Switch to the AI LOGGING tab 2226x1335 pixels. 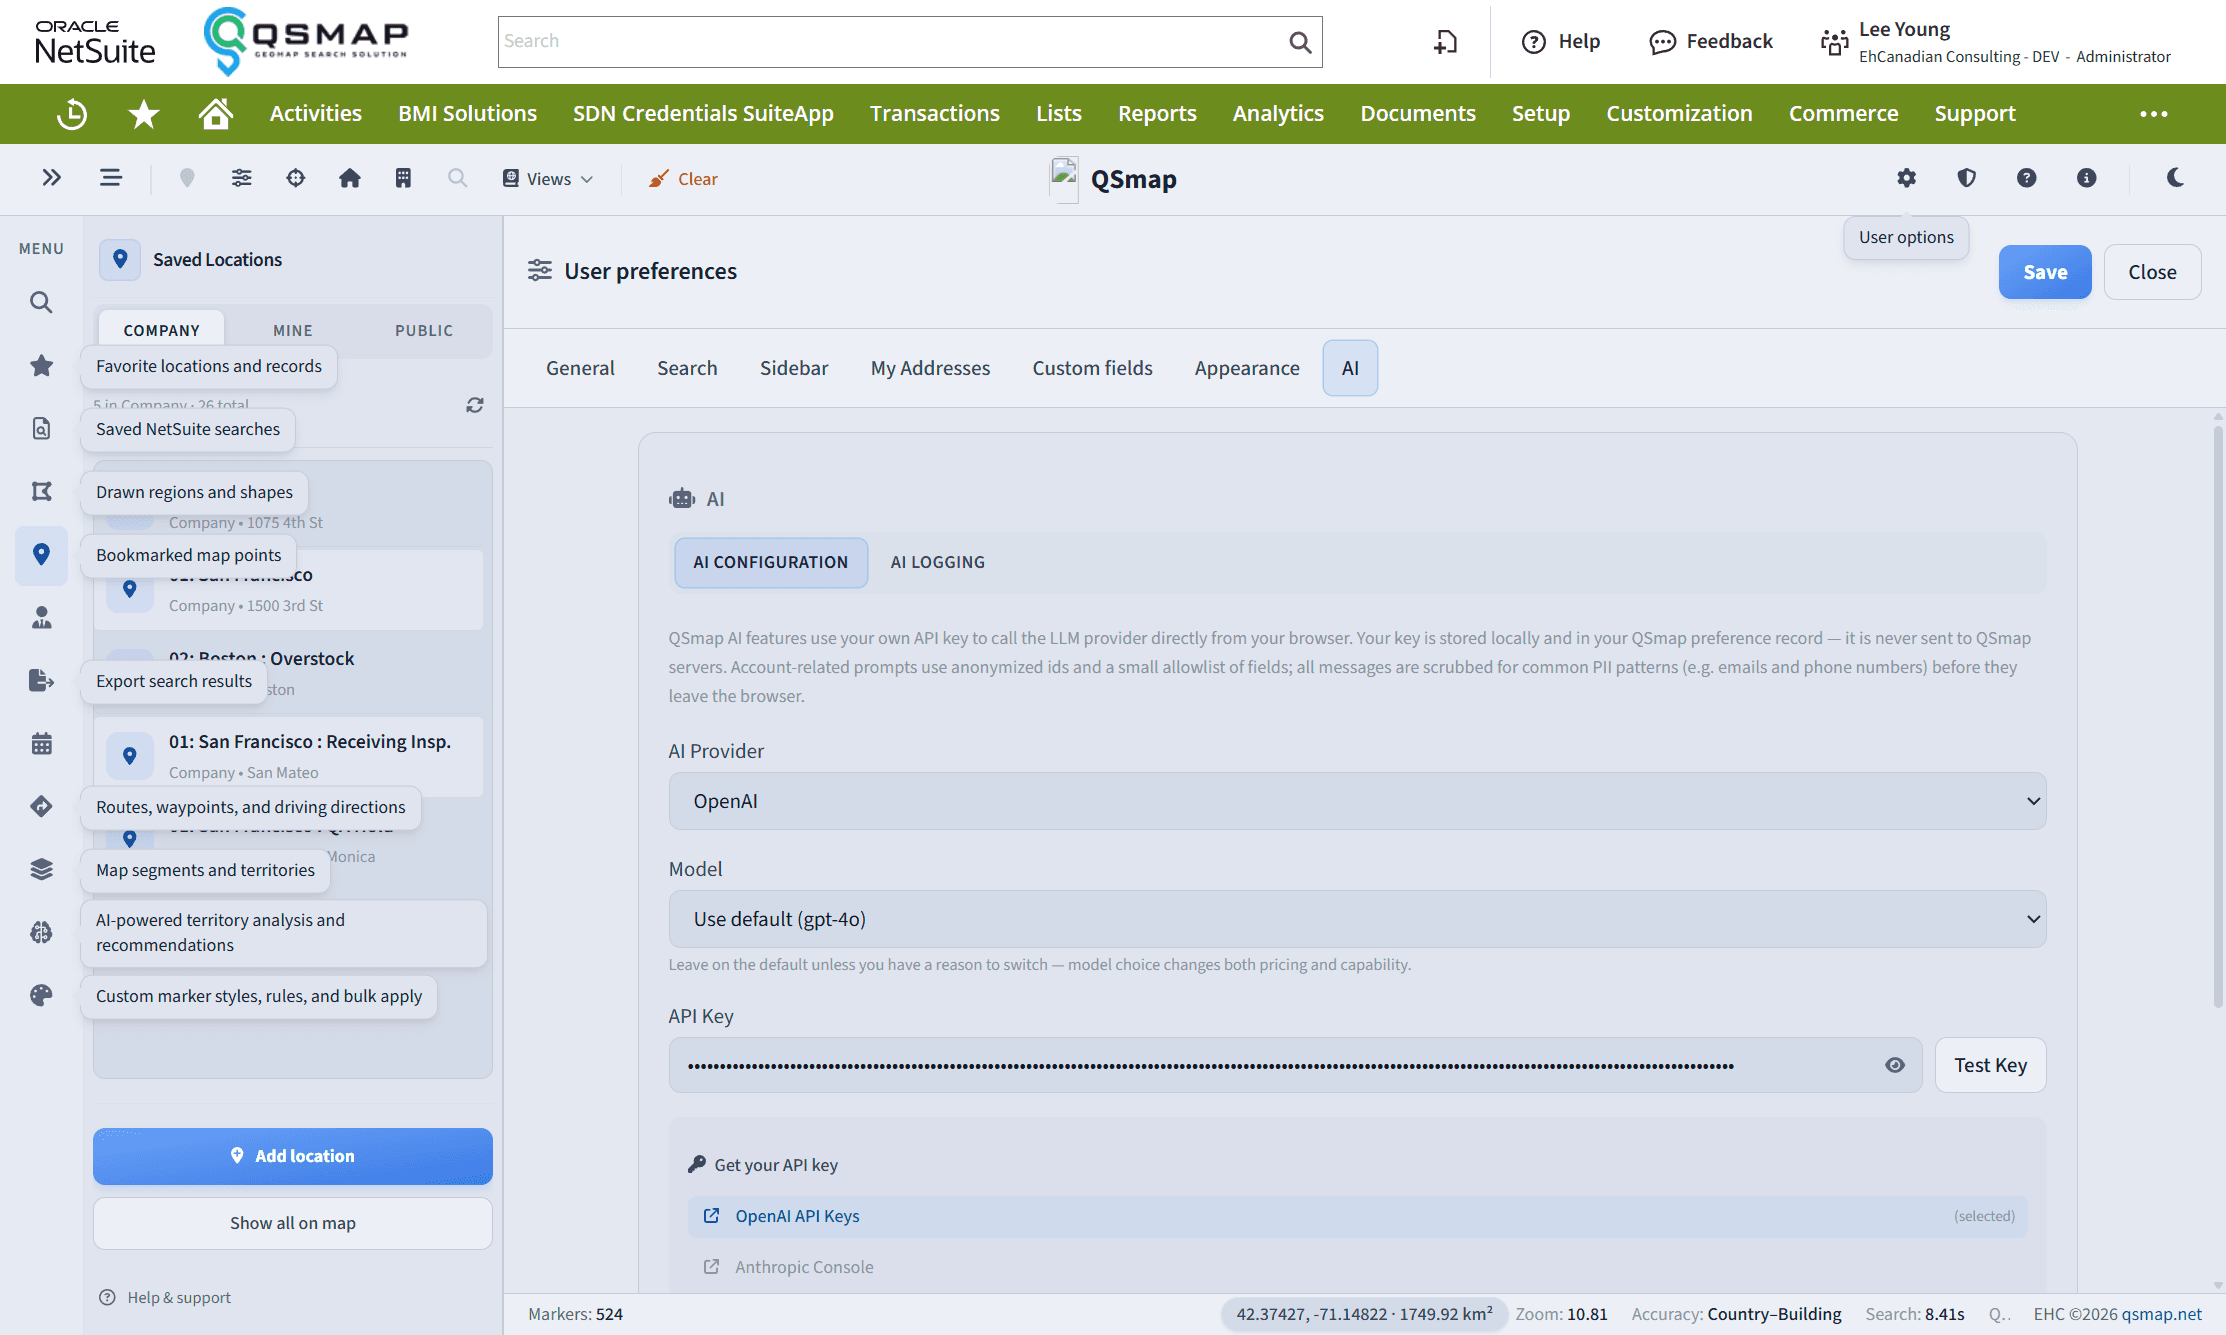(x=938, y=562)
